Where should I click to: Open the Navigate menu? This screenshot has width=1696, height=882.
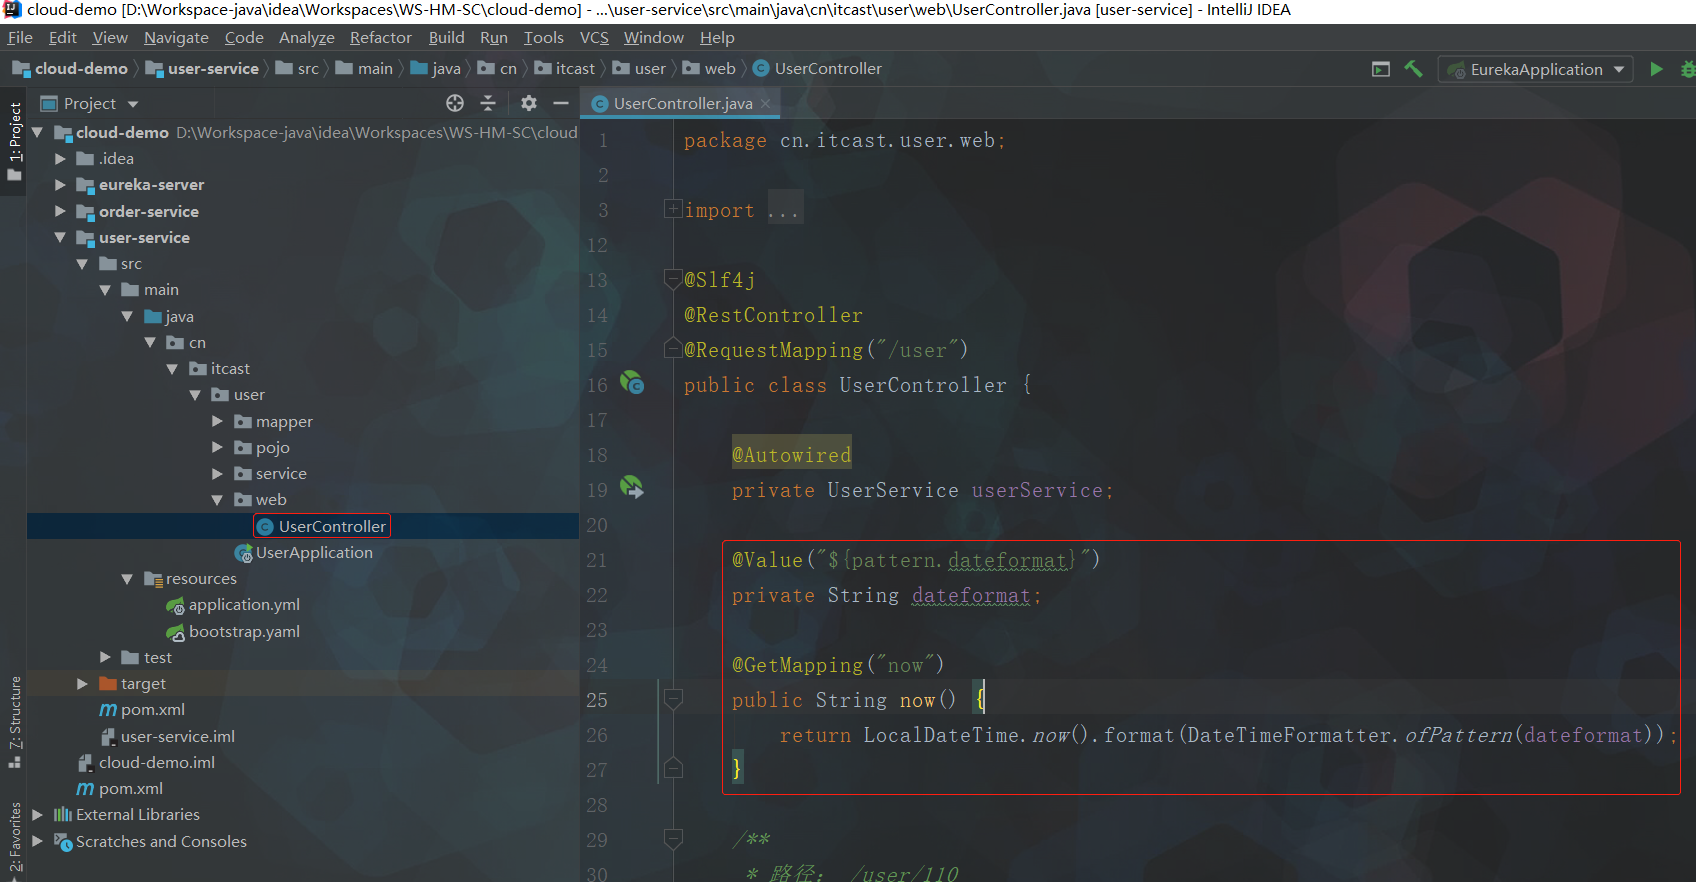point(176,37)
